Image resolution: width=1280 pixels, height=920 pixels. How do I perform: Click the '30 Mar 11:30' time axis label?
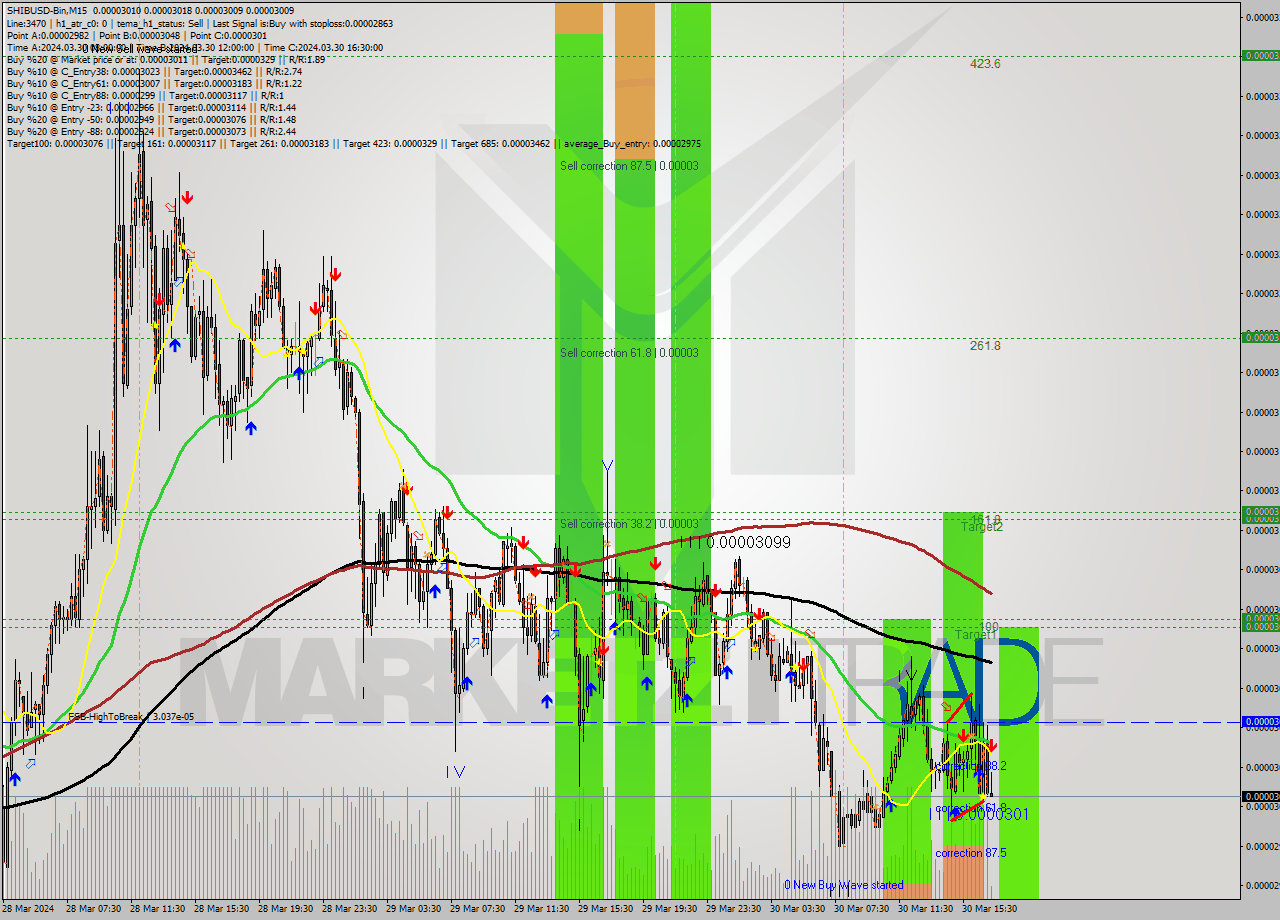pos(925,909)
